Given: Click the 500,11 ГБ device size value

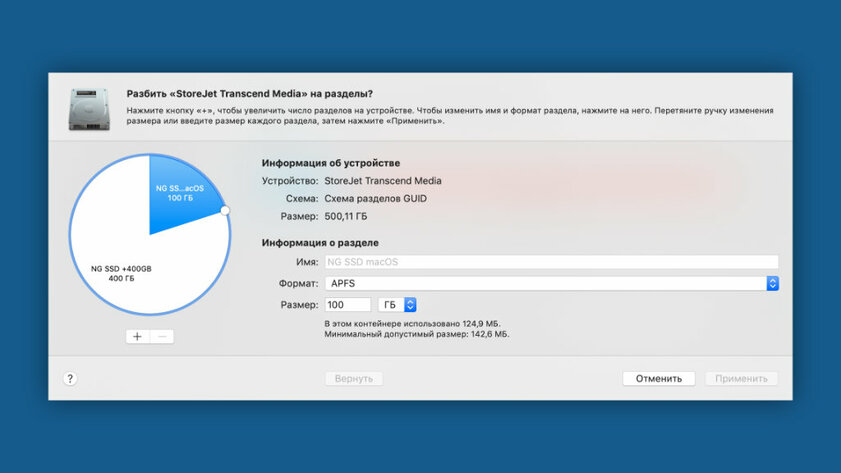Looking at the screenshot, I should point(346,215).
